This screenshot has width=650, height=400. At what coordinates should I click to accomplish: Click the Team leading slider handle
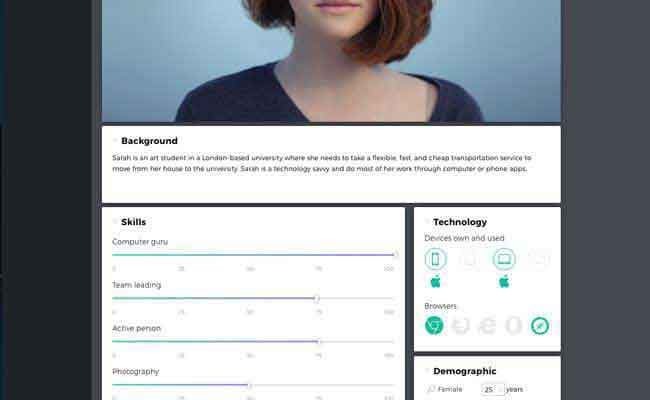(x=317, y=298)
